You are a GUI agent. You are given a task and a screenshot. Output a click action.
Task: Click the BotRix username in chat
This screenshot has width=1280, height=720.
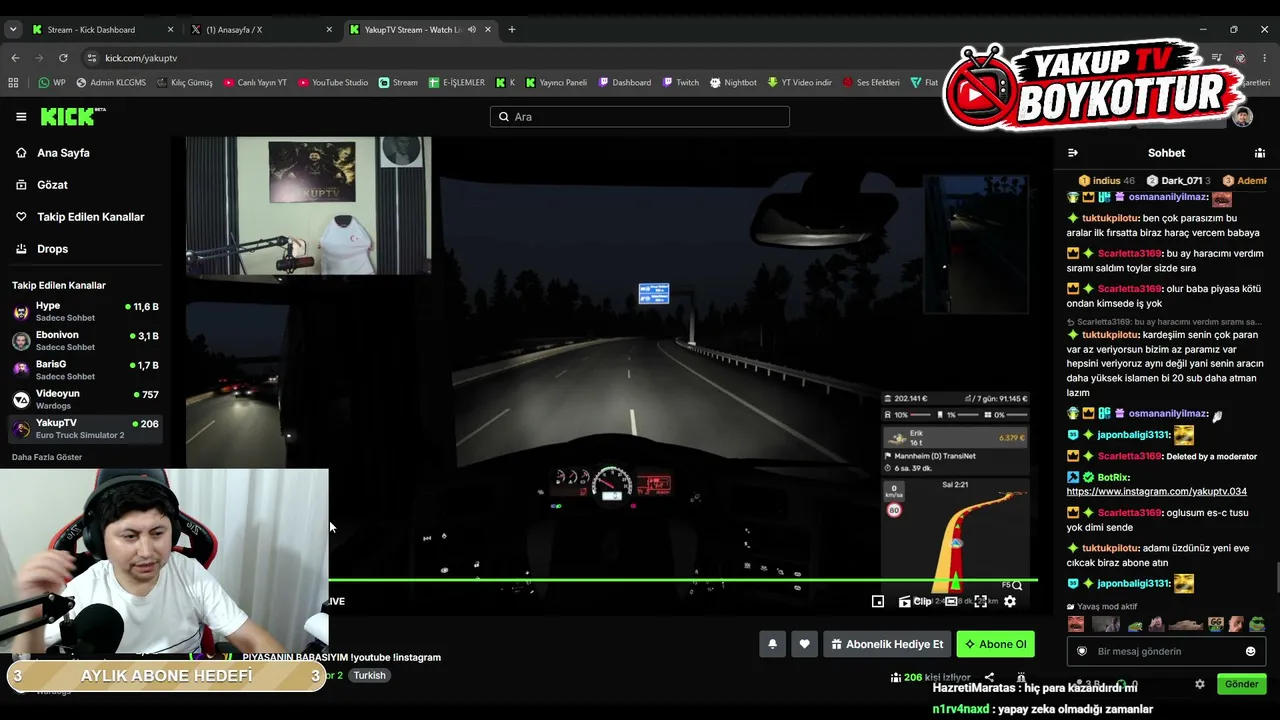coord(1113,477)
